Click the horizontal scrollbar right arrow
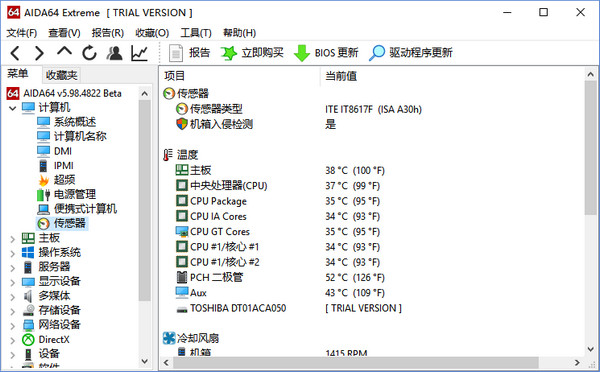The height and width of the screenshot is (372, 600). click(577, 362)
